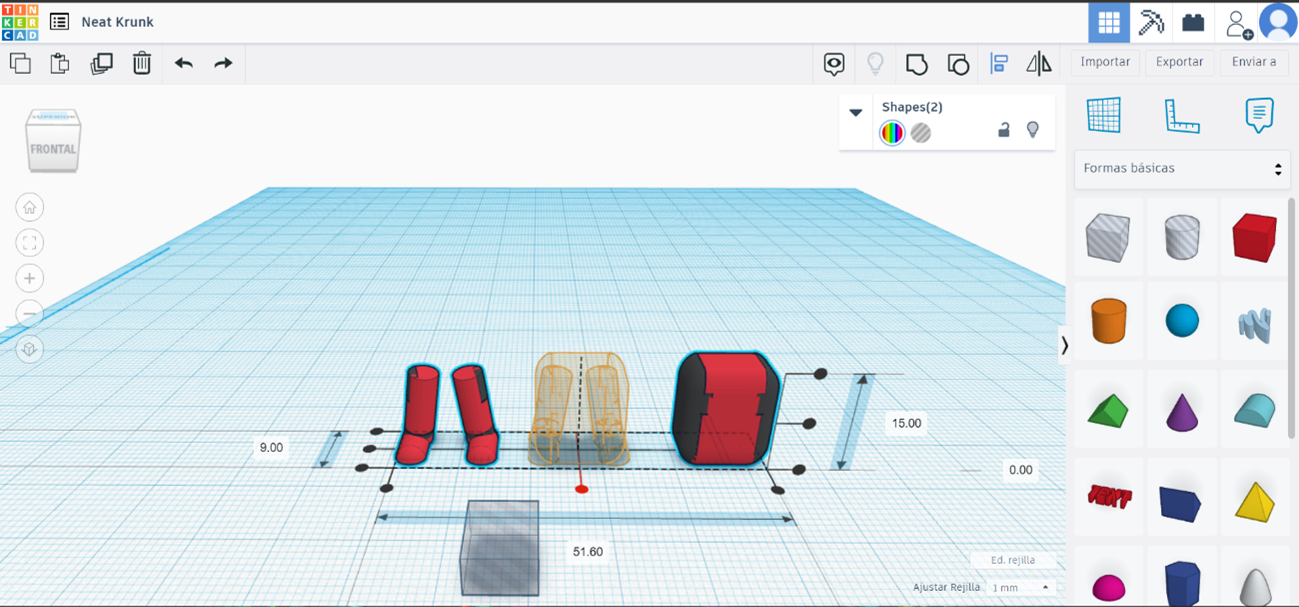1299x607 pixels.
Task: Select the Ungroup tool
Action: 958,63
